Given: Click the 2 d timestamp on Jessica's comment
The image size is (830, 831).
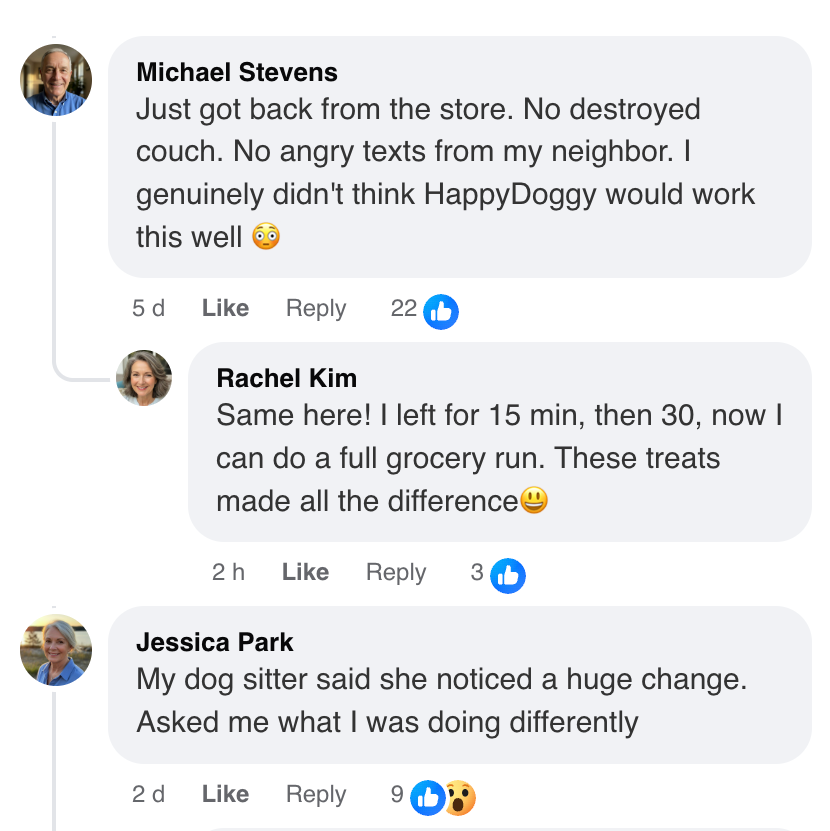Looking at the screenshot, I should [x=148, y=795].
